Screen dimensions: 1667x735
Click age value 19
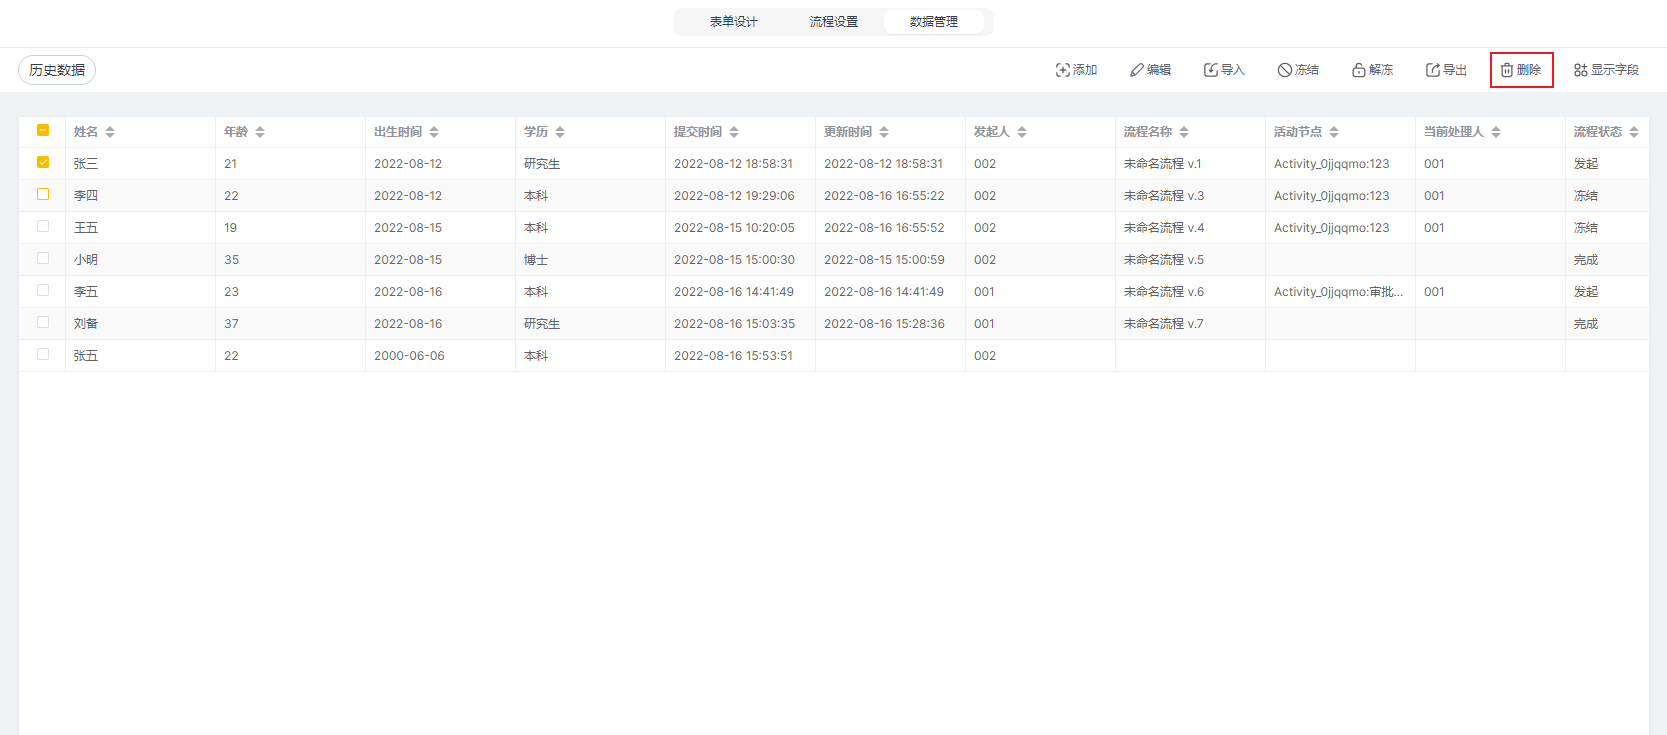pyautogui.click(x=231, y=228)
